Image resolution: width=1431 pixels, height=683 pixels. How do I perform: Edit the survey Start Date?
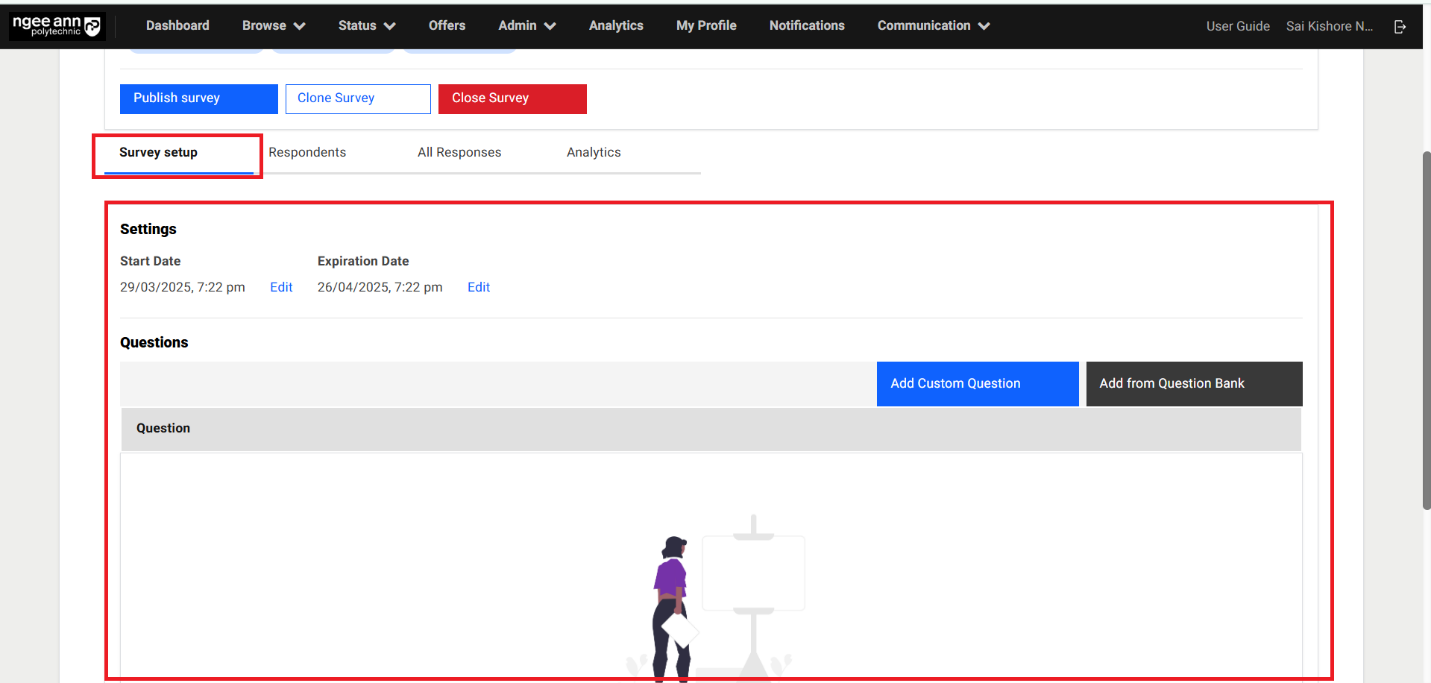click(281, 288)
